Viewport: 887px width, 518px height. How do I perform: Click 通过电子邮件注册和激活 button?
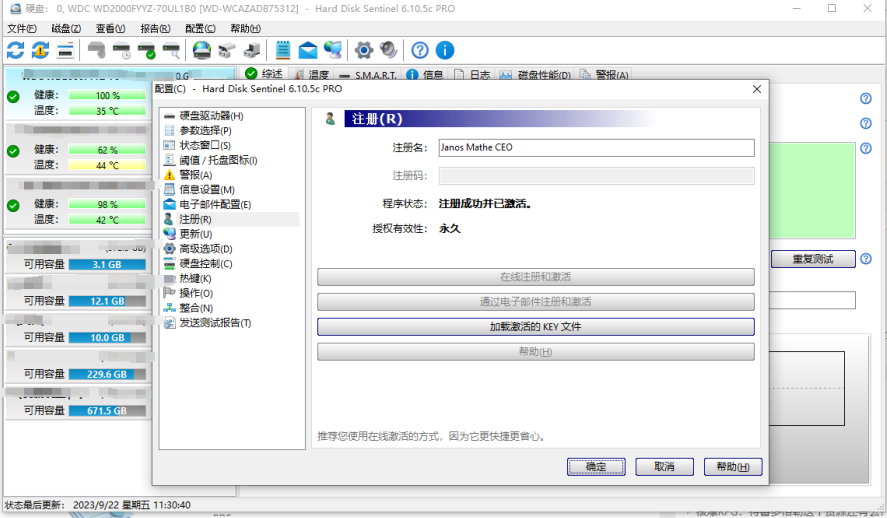point(536,301)
